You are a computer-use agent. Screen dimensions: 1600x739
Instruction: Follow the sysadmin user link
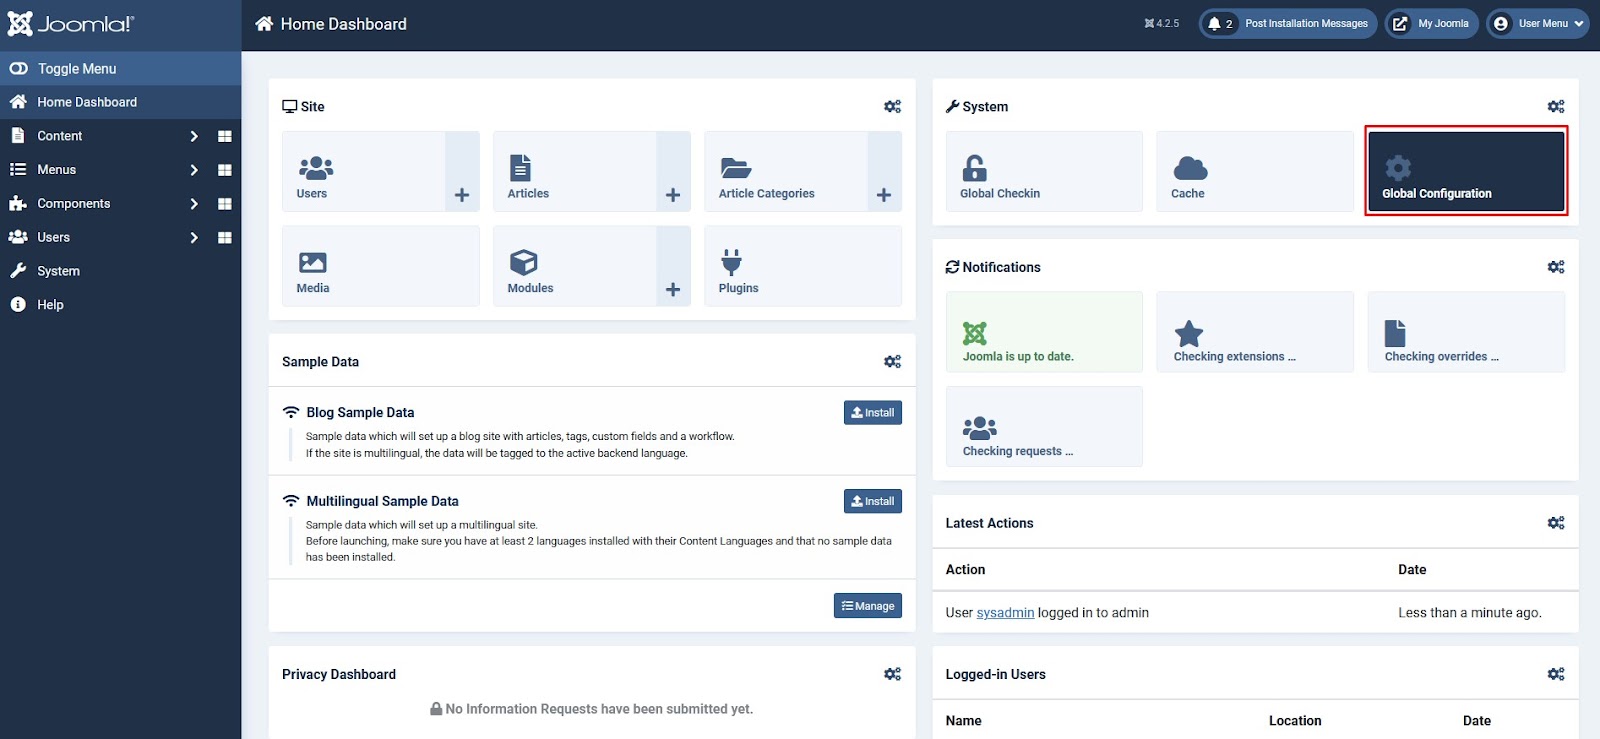pos(1005,613)
